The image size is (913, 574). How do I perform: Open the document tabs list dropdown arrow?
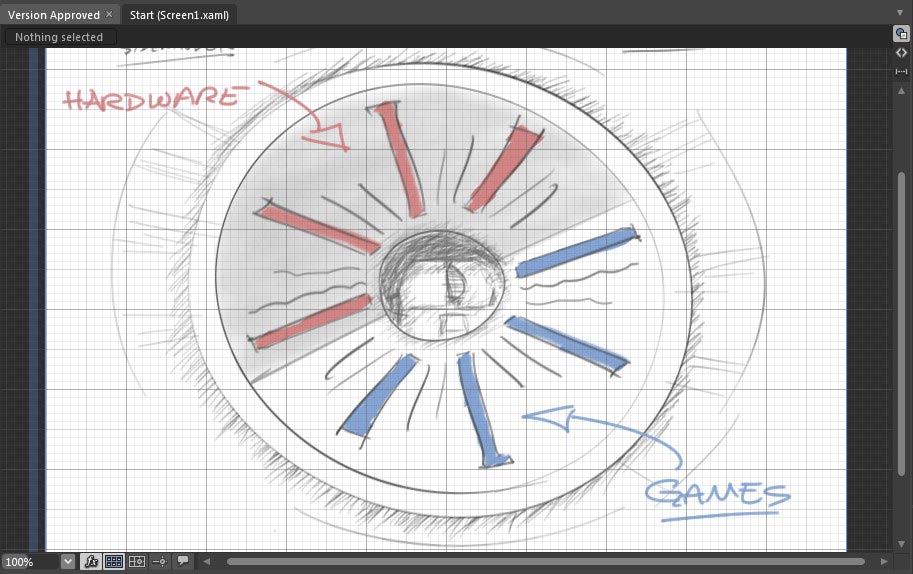901,13
